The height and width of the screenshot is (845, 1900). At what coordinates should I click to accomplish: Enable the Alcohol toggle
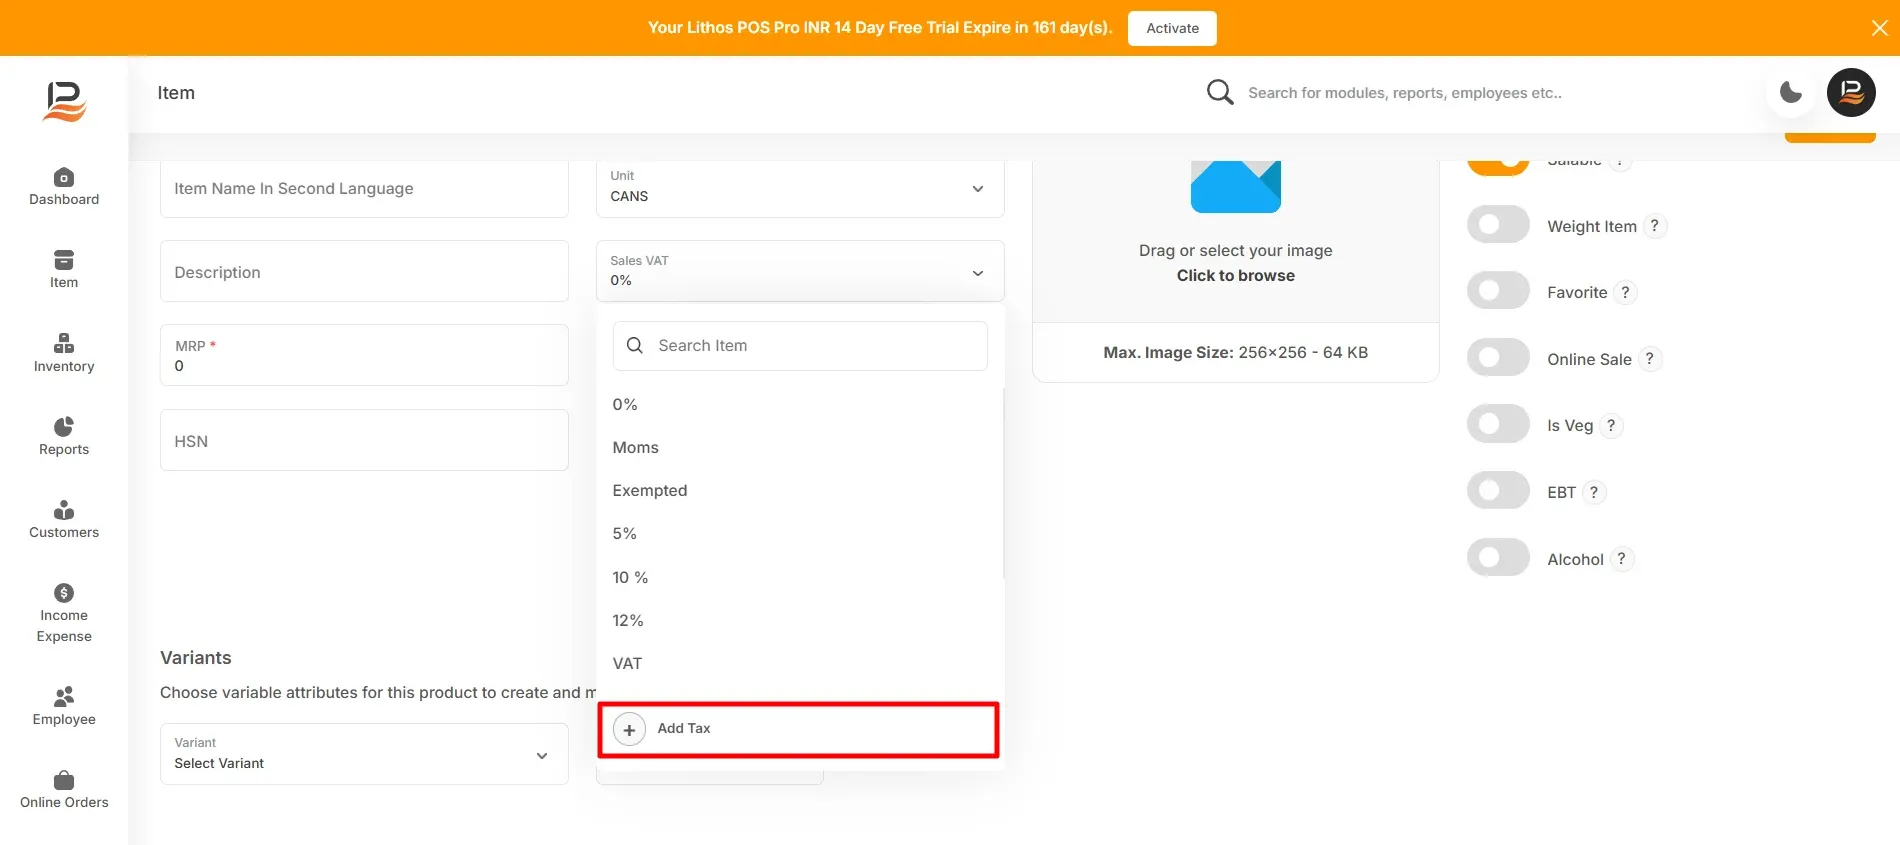(1498, 558)
